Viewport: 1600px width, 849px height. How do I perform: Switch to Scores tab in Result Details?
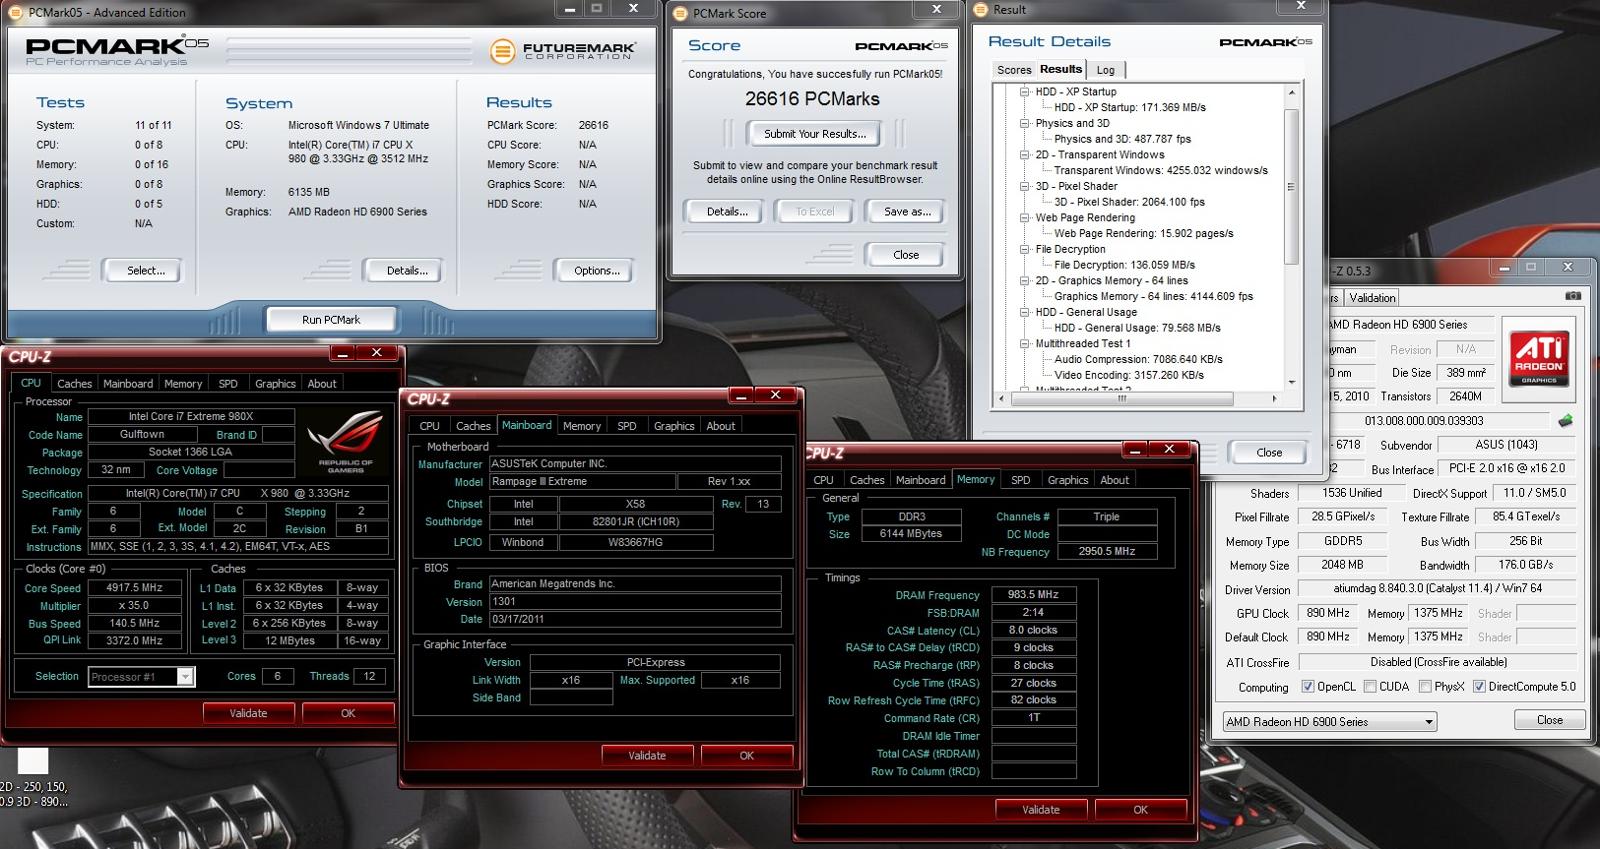1013,70
